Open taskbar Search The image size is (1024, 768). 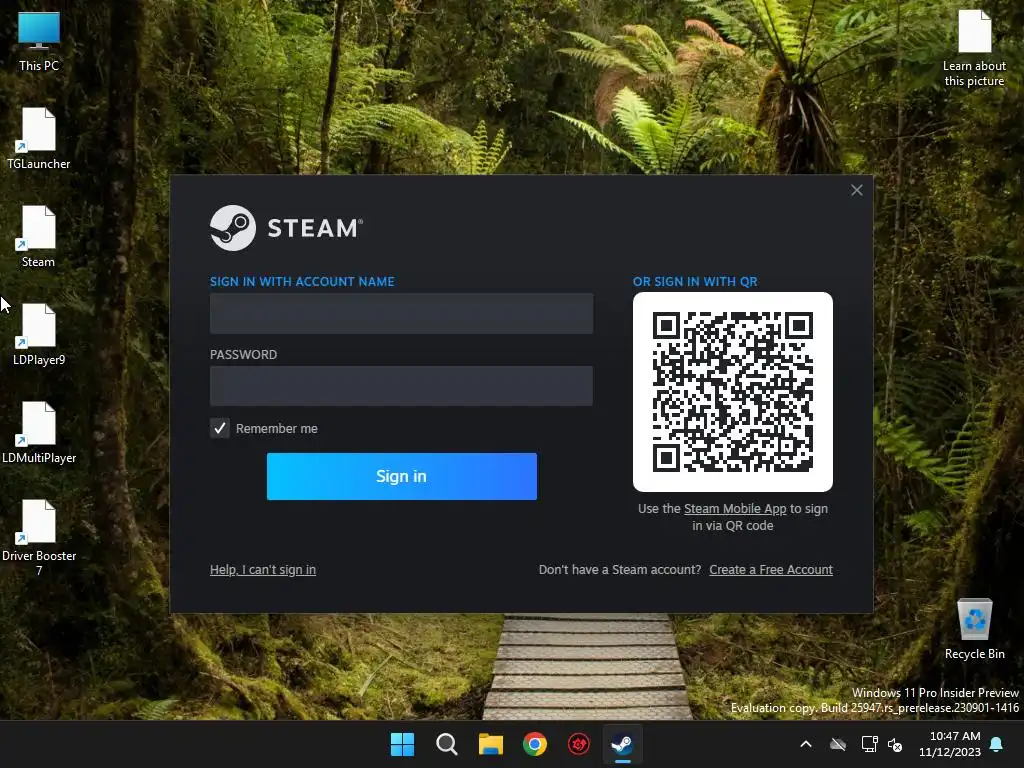point(447,744)
